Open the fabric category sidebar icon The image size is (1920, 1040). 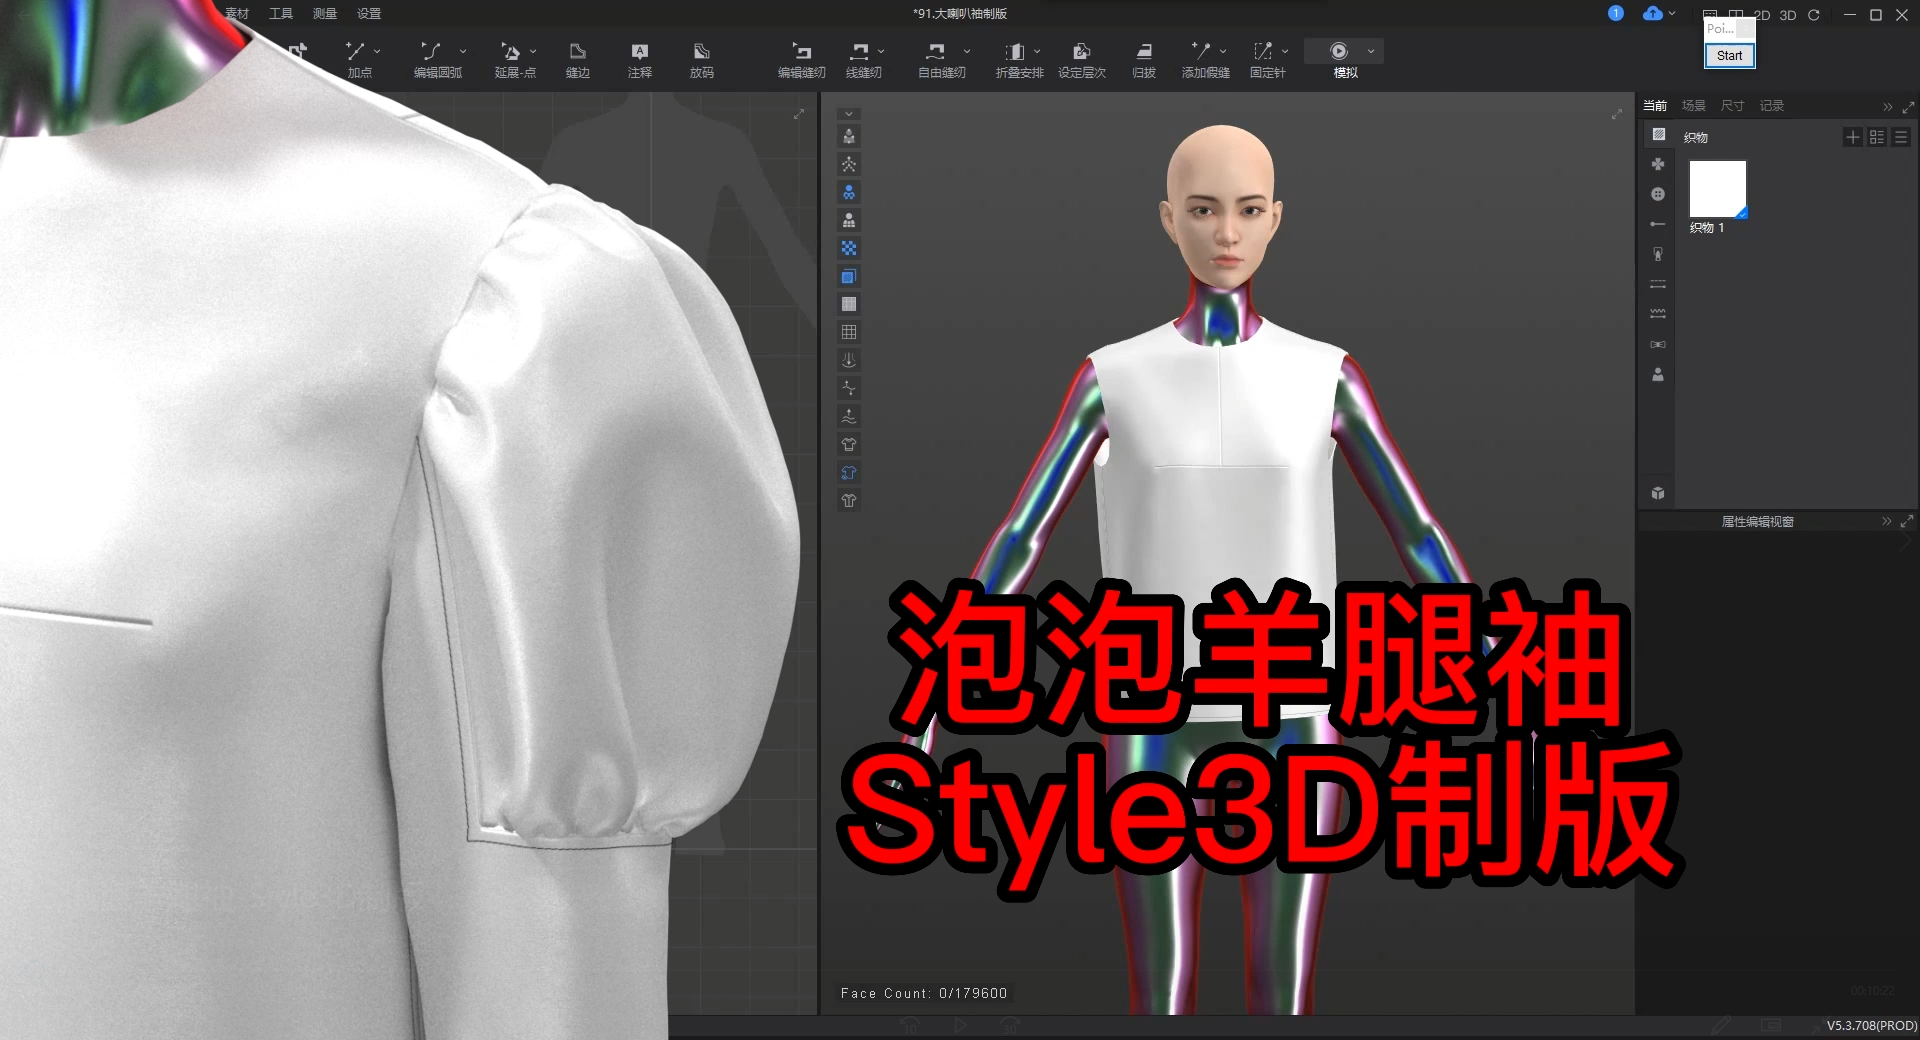click(x=1658, y=134)
